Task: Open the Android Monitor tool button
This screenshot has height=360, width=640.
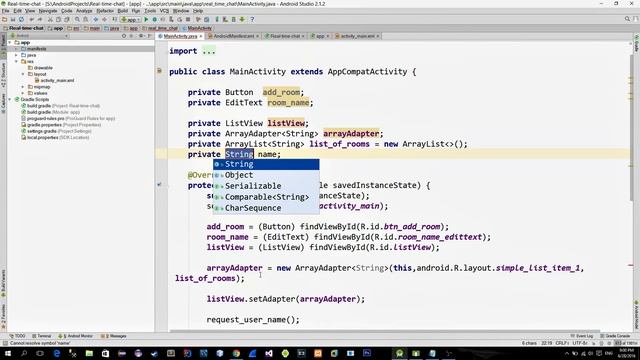Action: coord(76,336)
